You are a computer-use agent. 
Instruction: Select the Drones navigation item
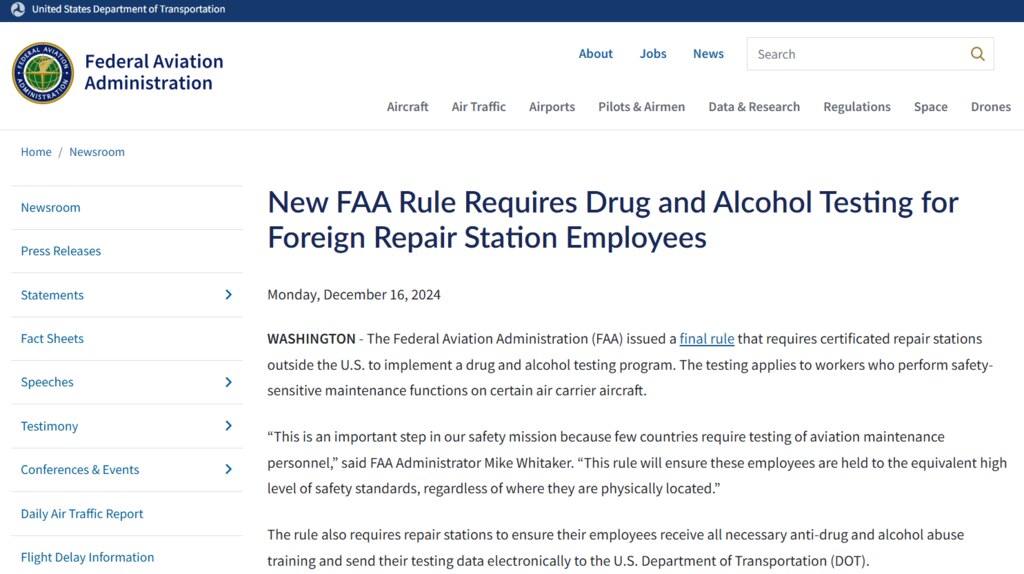(x=990, y=106)
